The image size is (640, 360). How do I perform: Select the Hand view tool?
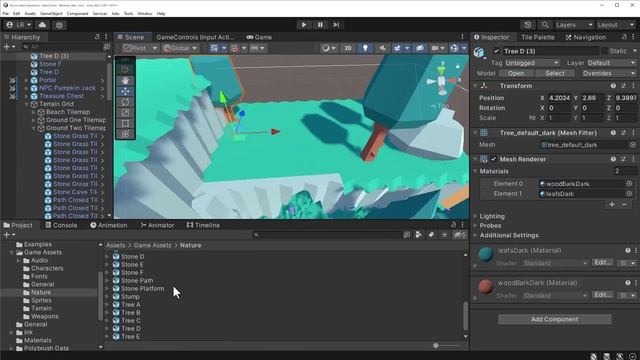pyautogui.click(x=125, y=80)
